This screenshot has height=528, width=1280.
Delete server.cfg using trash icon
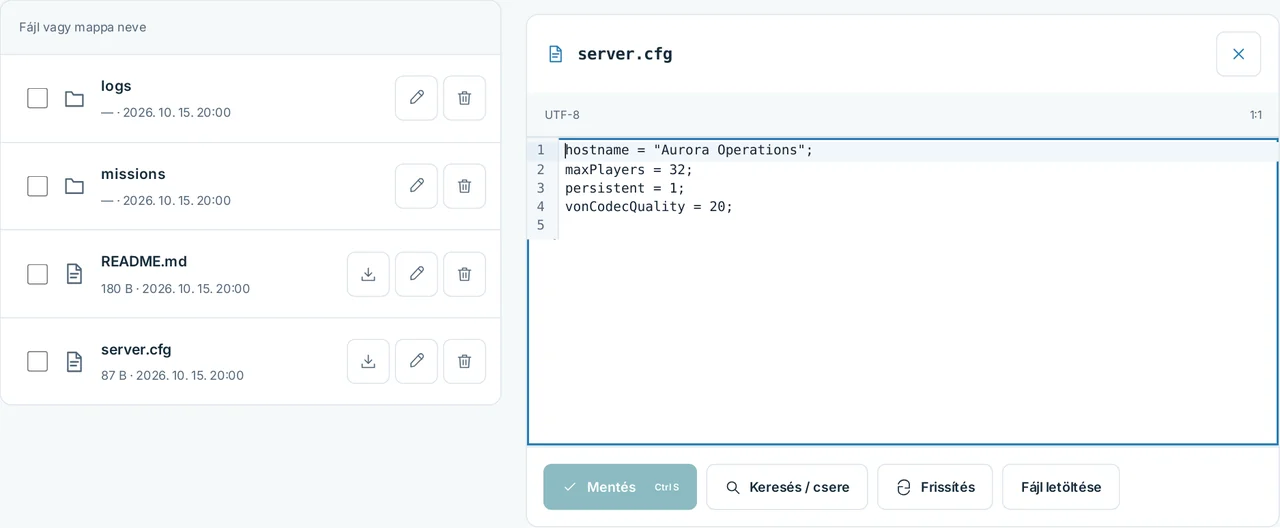(464, 361)
